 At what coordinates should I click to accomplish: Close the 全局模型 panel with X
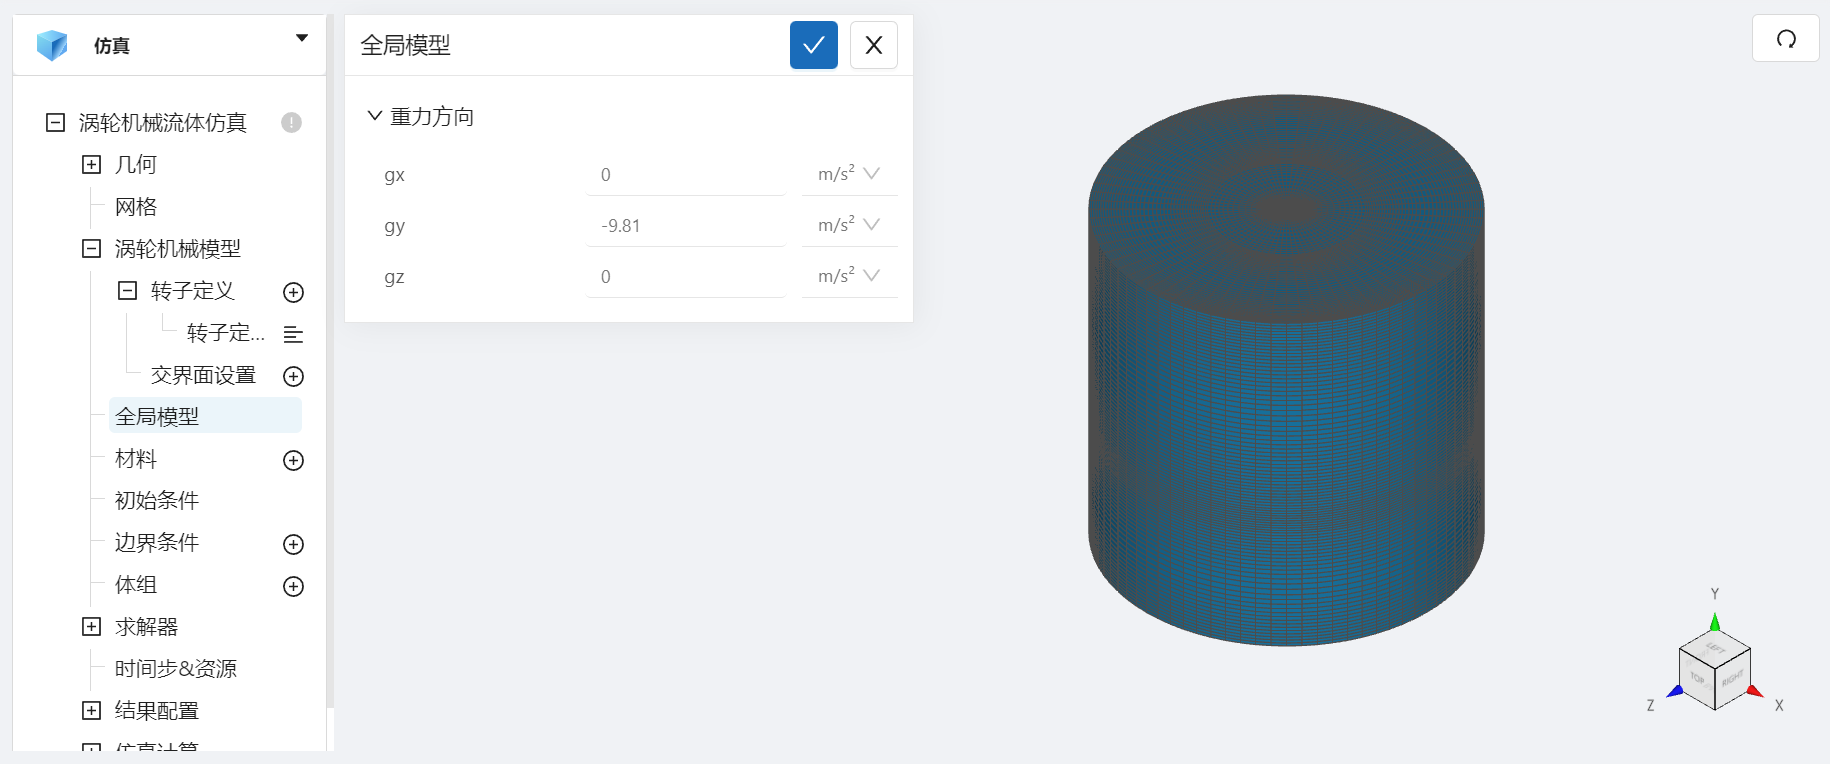[874, 45]
